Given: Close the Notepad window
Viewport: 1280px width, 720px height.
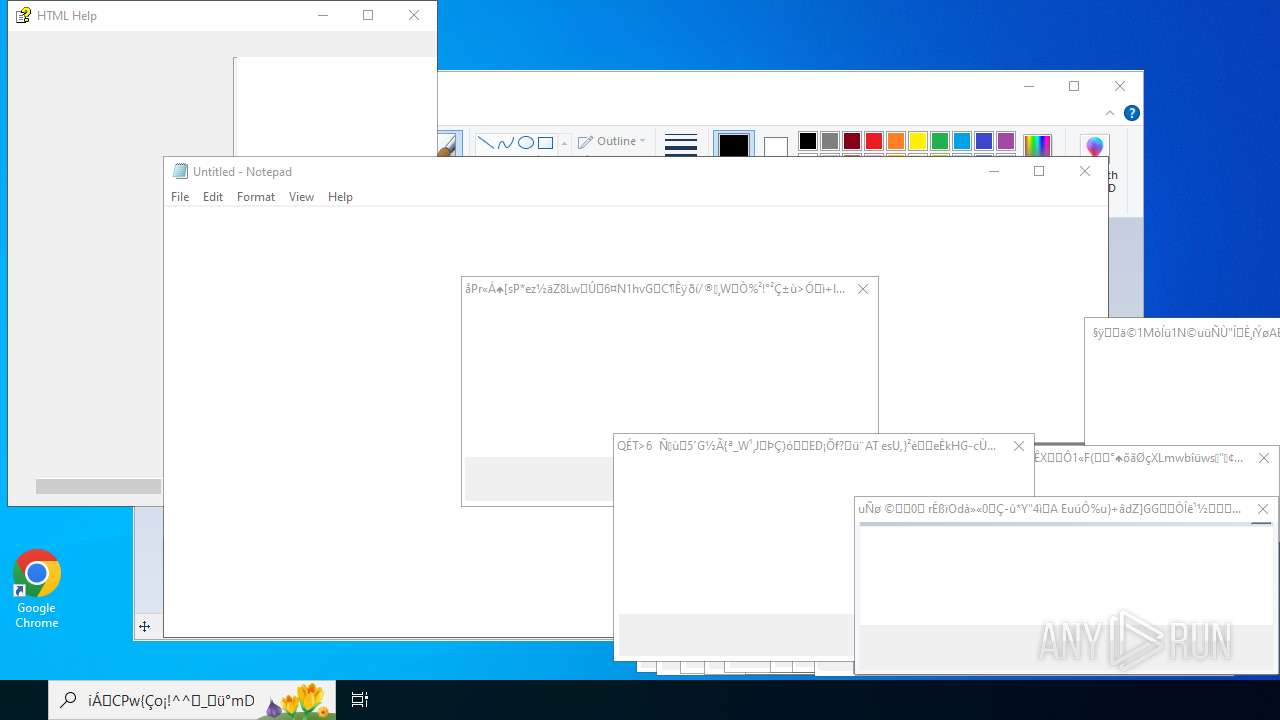Looking at the screenshot, I should click(x=1085, y=171).
